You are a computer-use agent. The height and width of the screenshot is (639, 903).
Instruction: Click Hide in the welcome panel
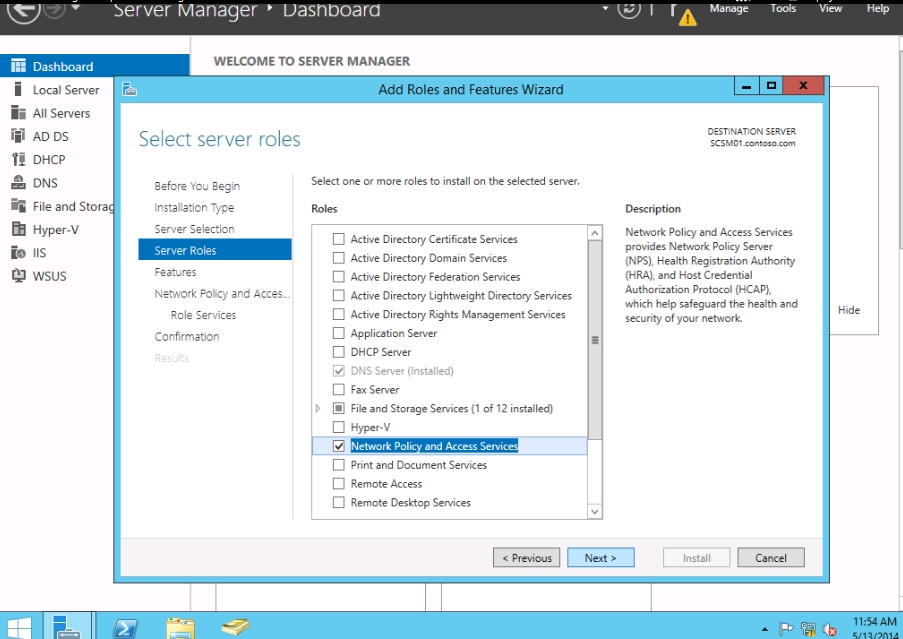click(x=849, y=310)
